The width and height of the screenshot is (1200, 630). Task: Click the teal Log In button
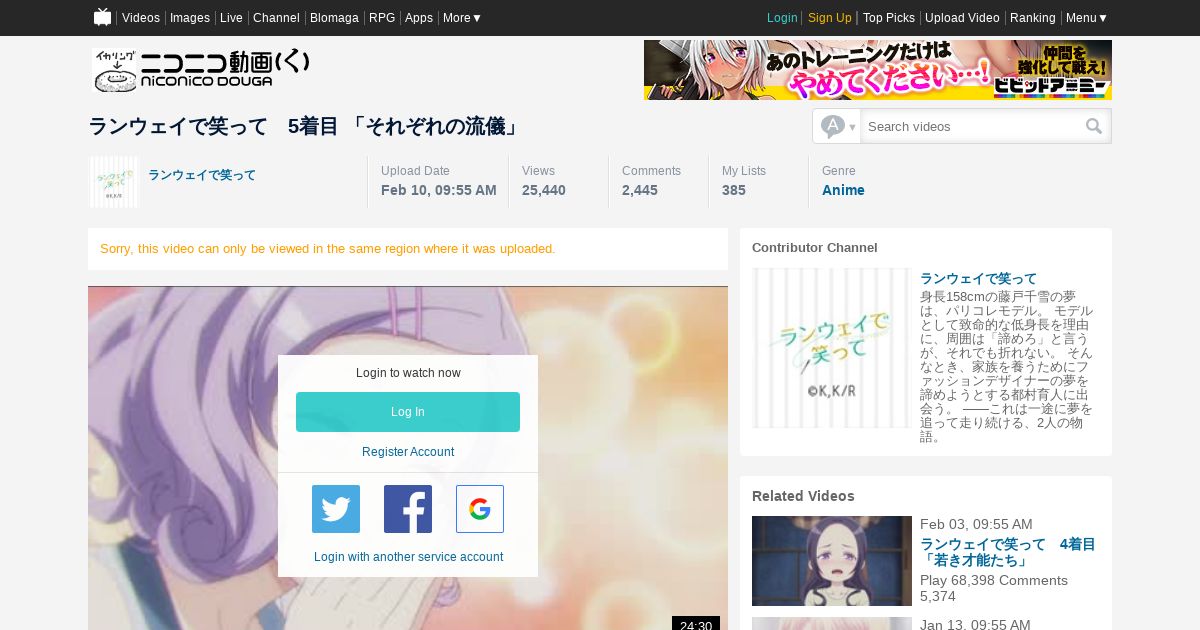(x=408, y=412)
